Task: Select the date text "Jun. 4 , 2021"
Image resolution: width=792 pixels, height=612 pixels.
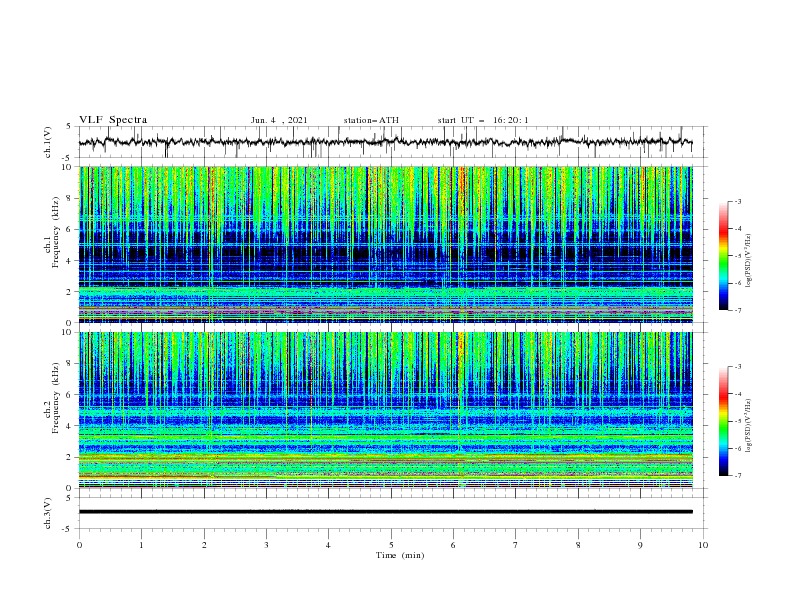Action: tap(279, 120)
